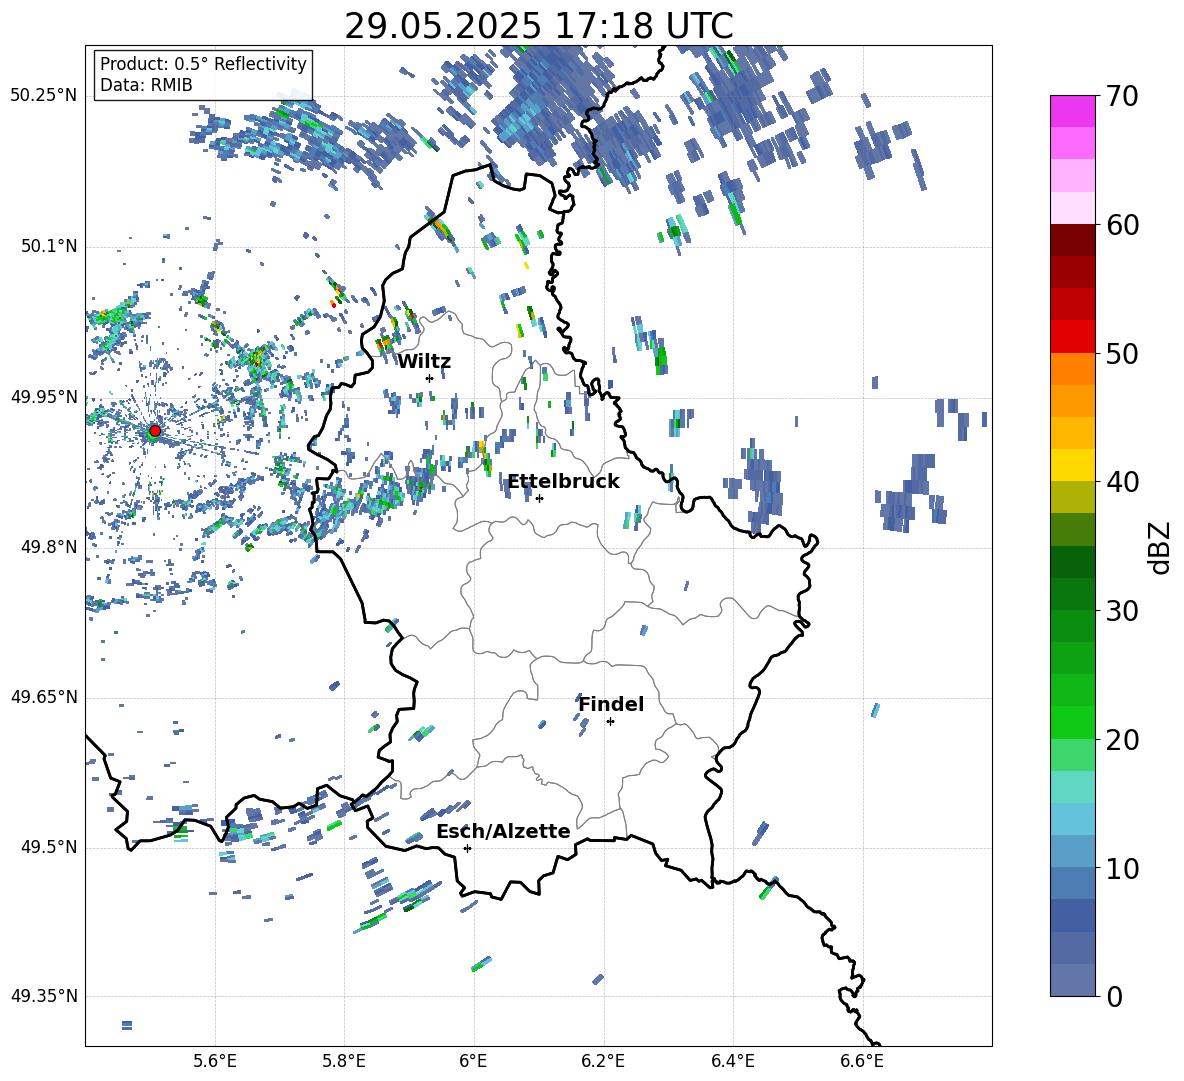Image resolution: width=1184 pixels, height=1081 pixels.
Task: Click the 49.95°N latitude tick label
Action: pyautogui.click(x=44, y=397)
